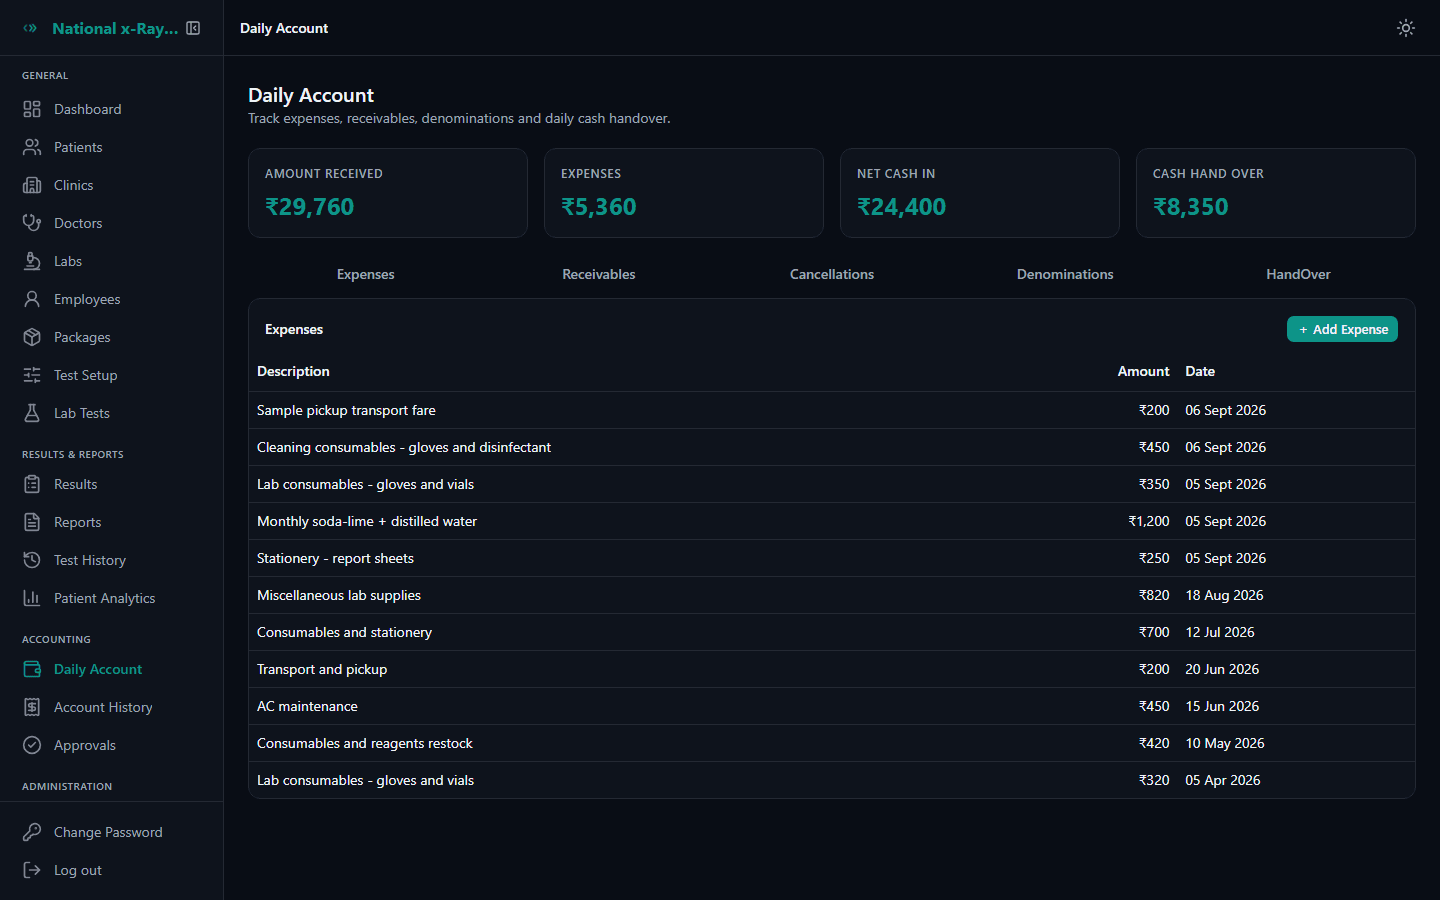Image resolution: width=1440 pixels, height=900 pixels.
Task: Select 'AC maintenance' expense row
Action: click(x=832, y=706)
